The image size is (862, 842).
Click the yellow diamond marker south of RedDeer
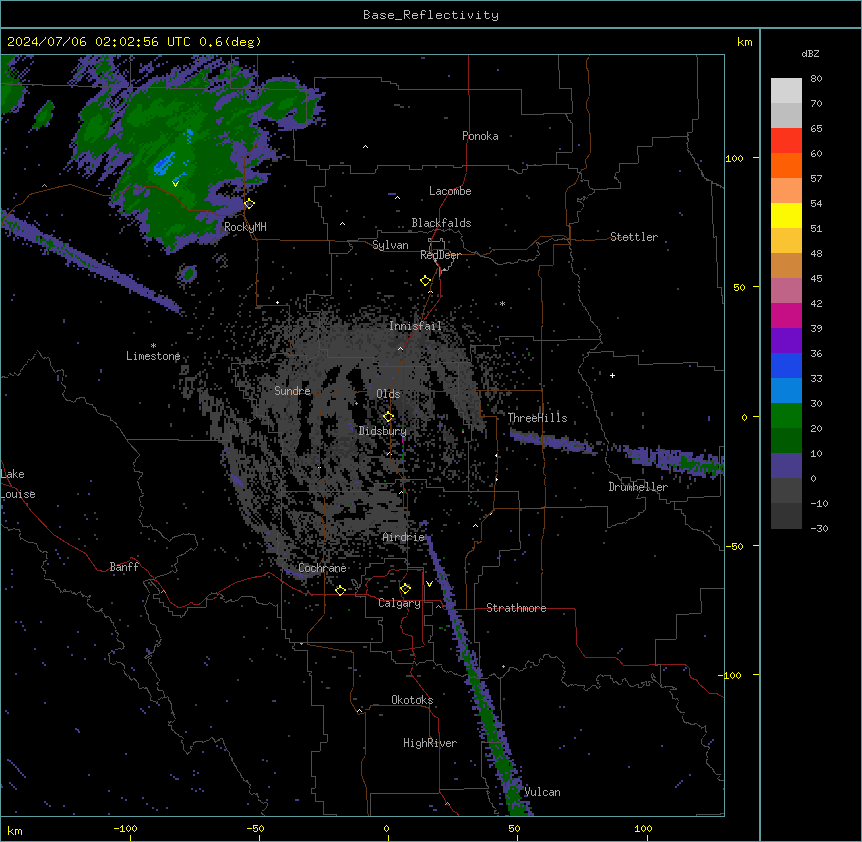425,281
